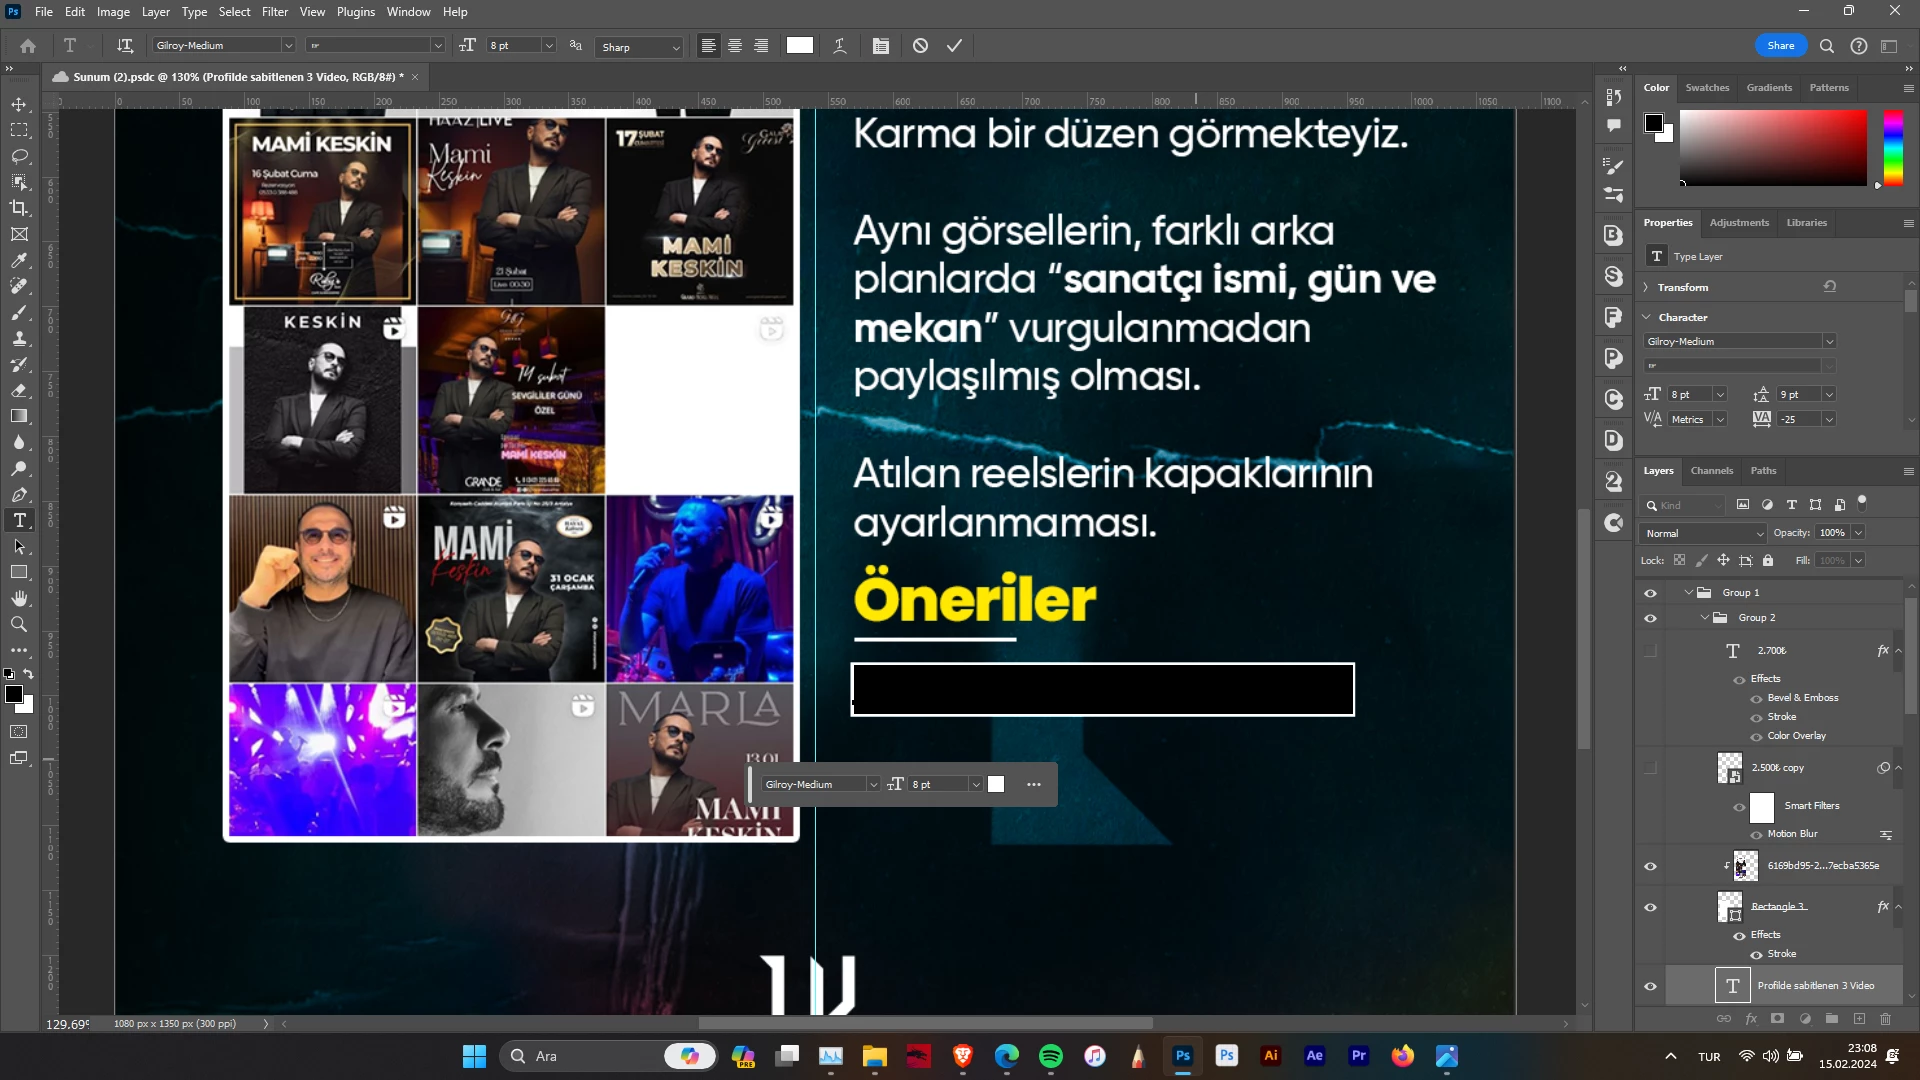
Task: Open the Filter menu
Action: [x=274, y=12]
